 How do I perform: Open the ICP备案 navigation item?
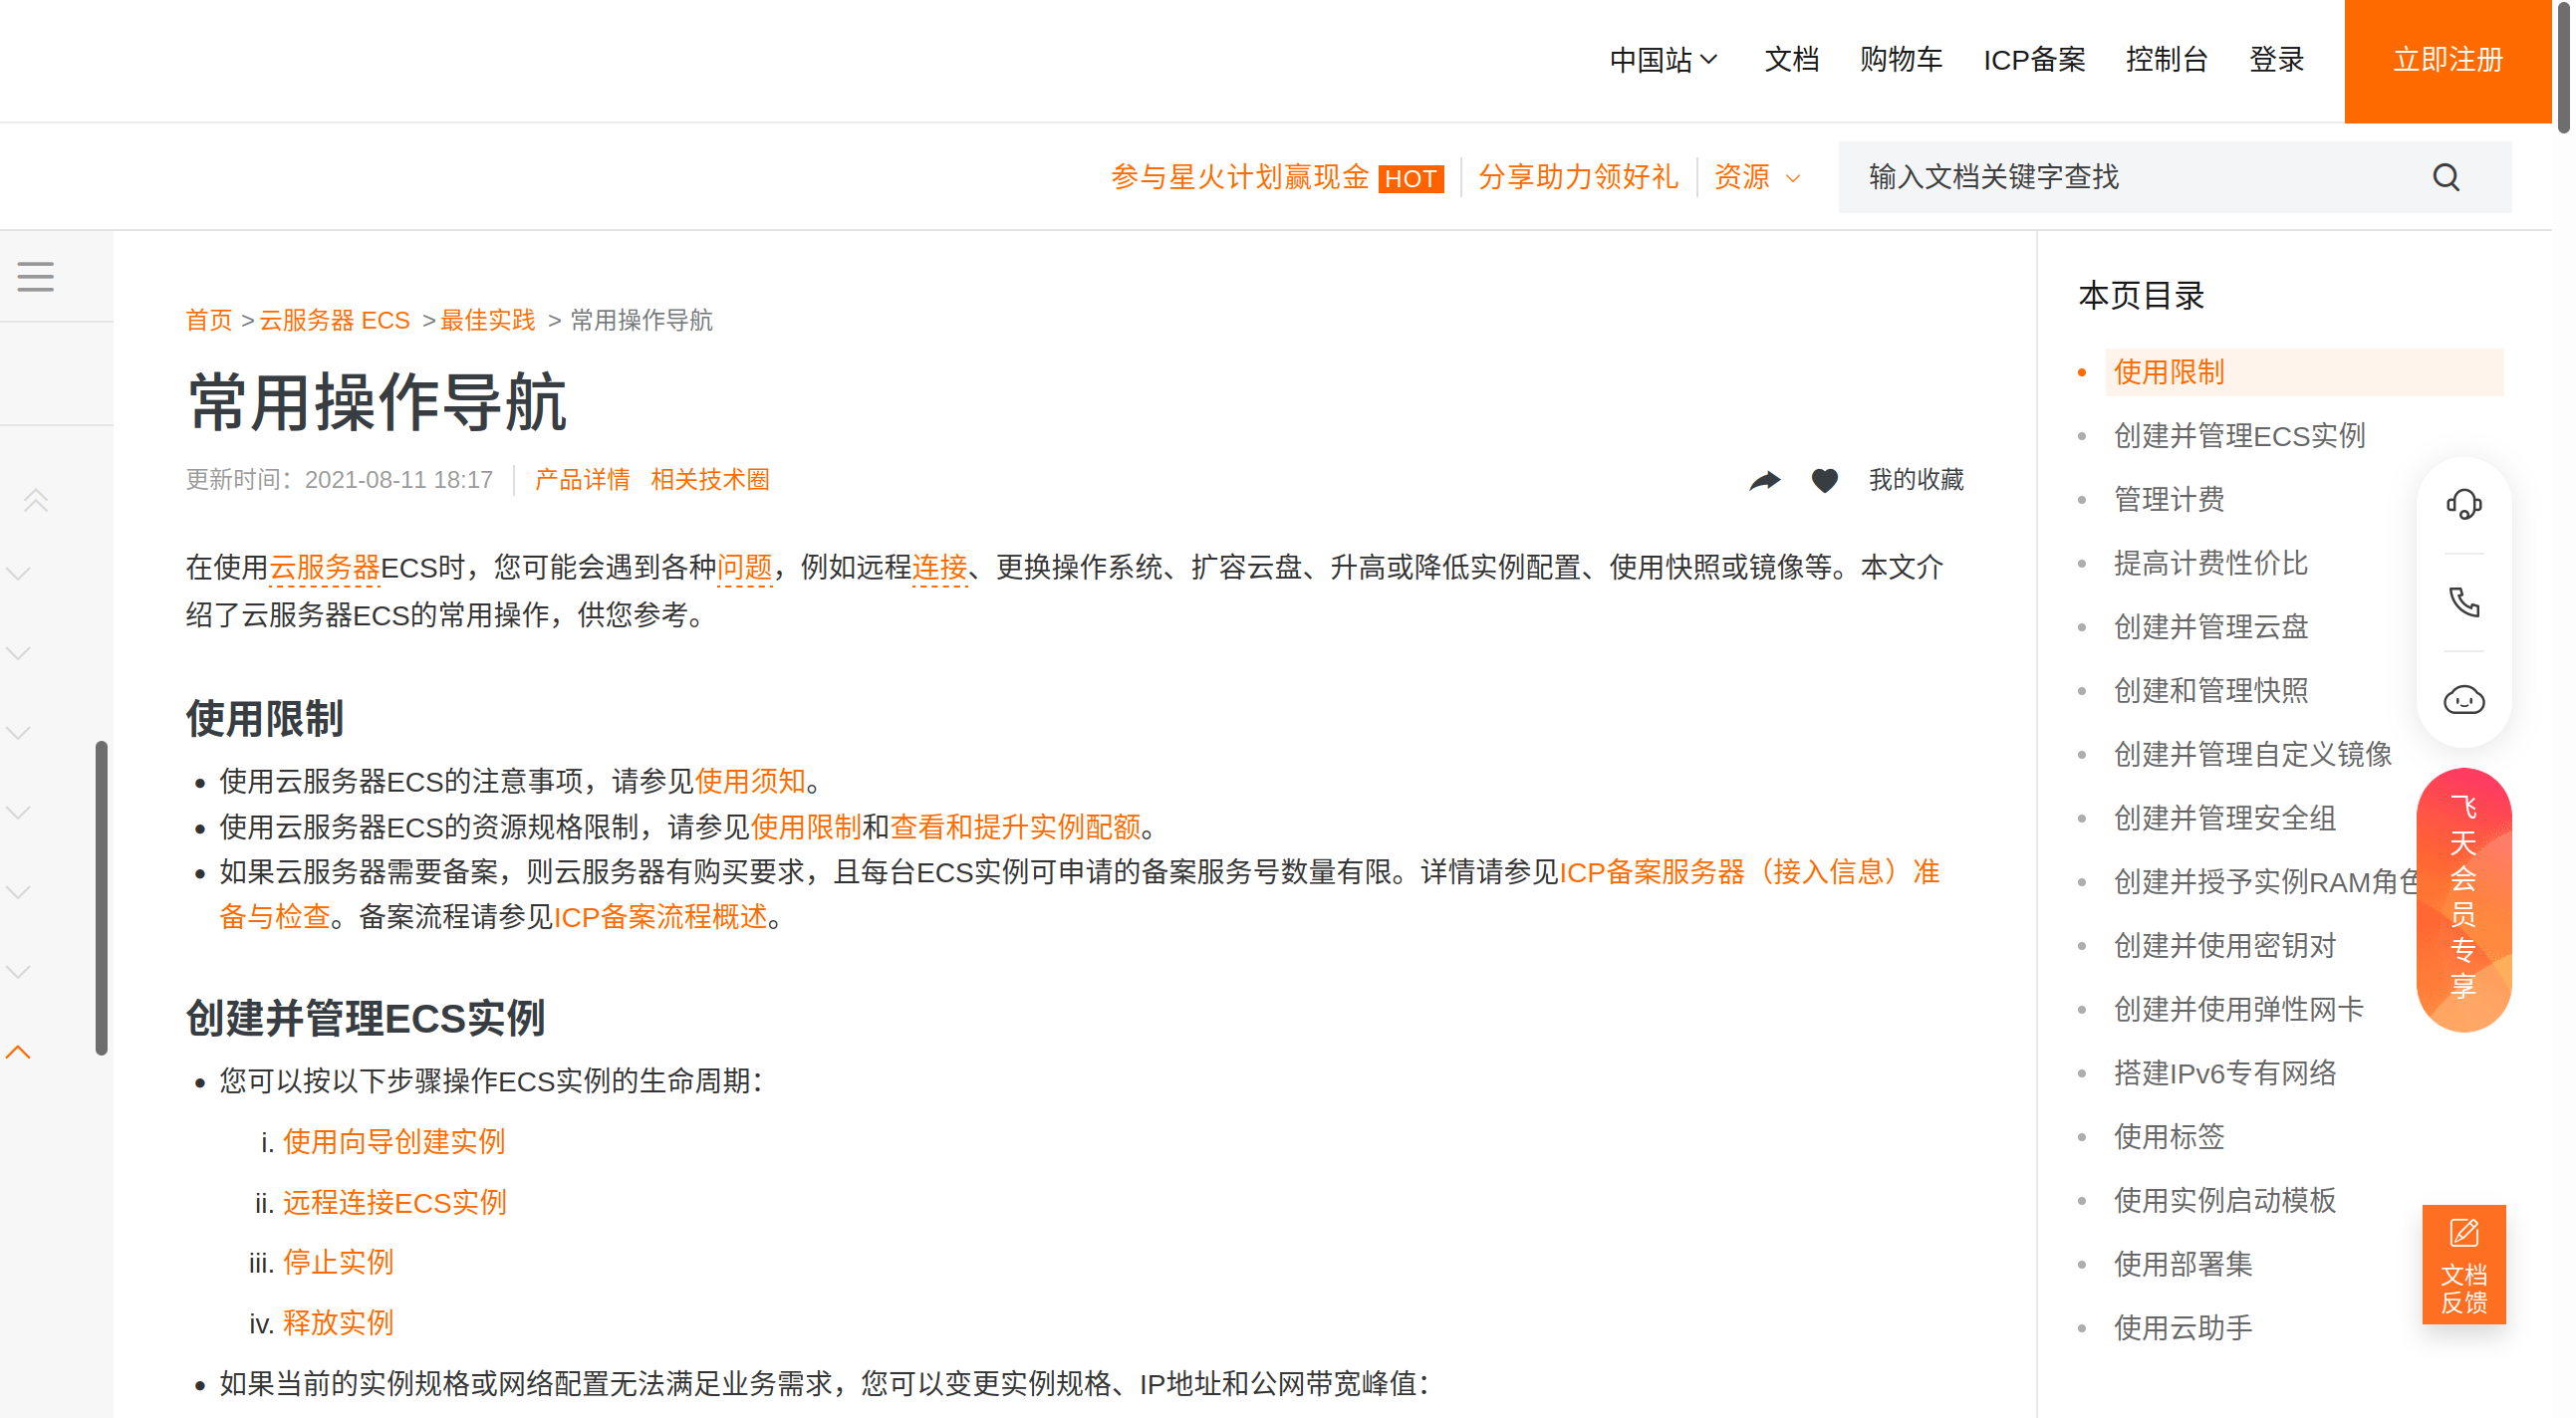click(2034, 60)
